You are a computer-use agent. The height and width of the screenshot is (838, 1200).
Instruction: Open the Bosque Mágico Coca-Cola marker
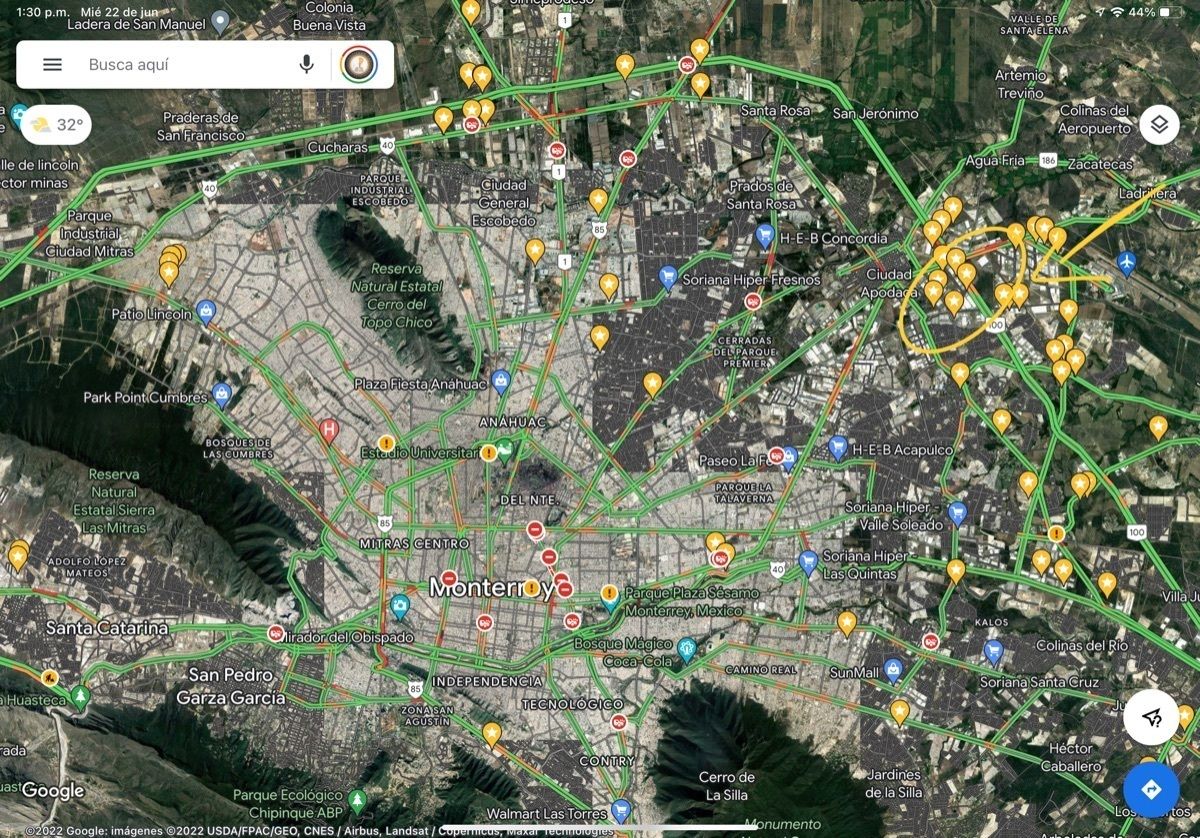coord(686,650)
